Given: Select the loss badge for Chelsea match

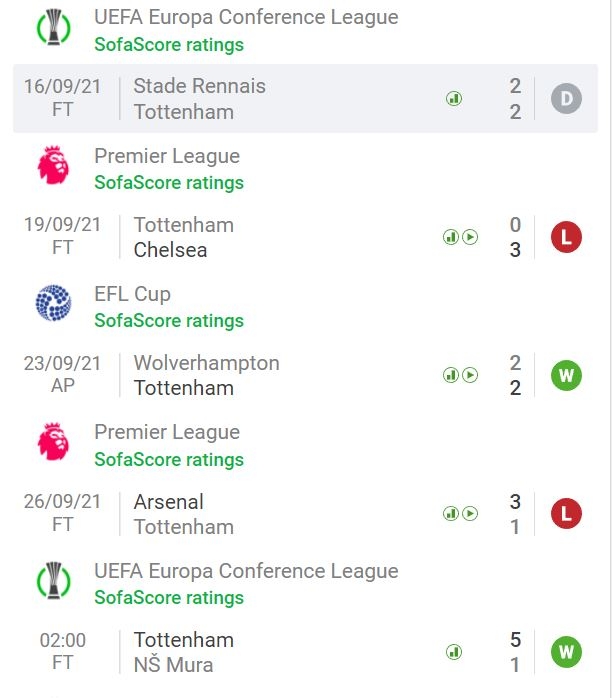Looking at the screenshot, I should click(x=566, y=237).
